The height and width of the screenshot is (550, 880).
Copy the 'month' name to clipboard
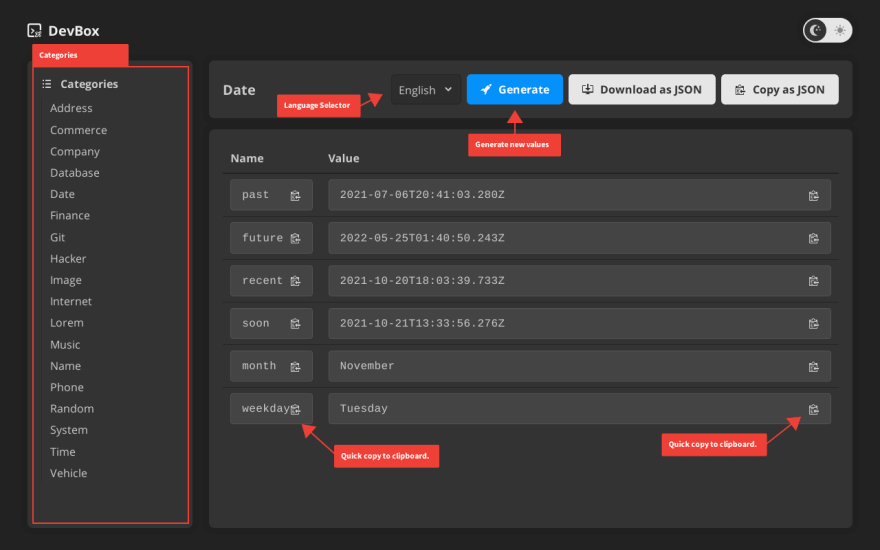295,367
